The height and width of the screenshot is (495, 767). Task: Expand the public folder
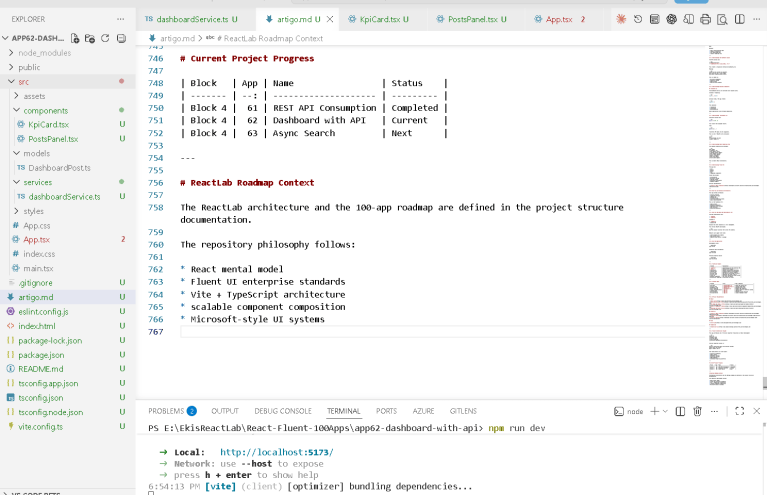[11, 67]
